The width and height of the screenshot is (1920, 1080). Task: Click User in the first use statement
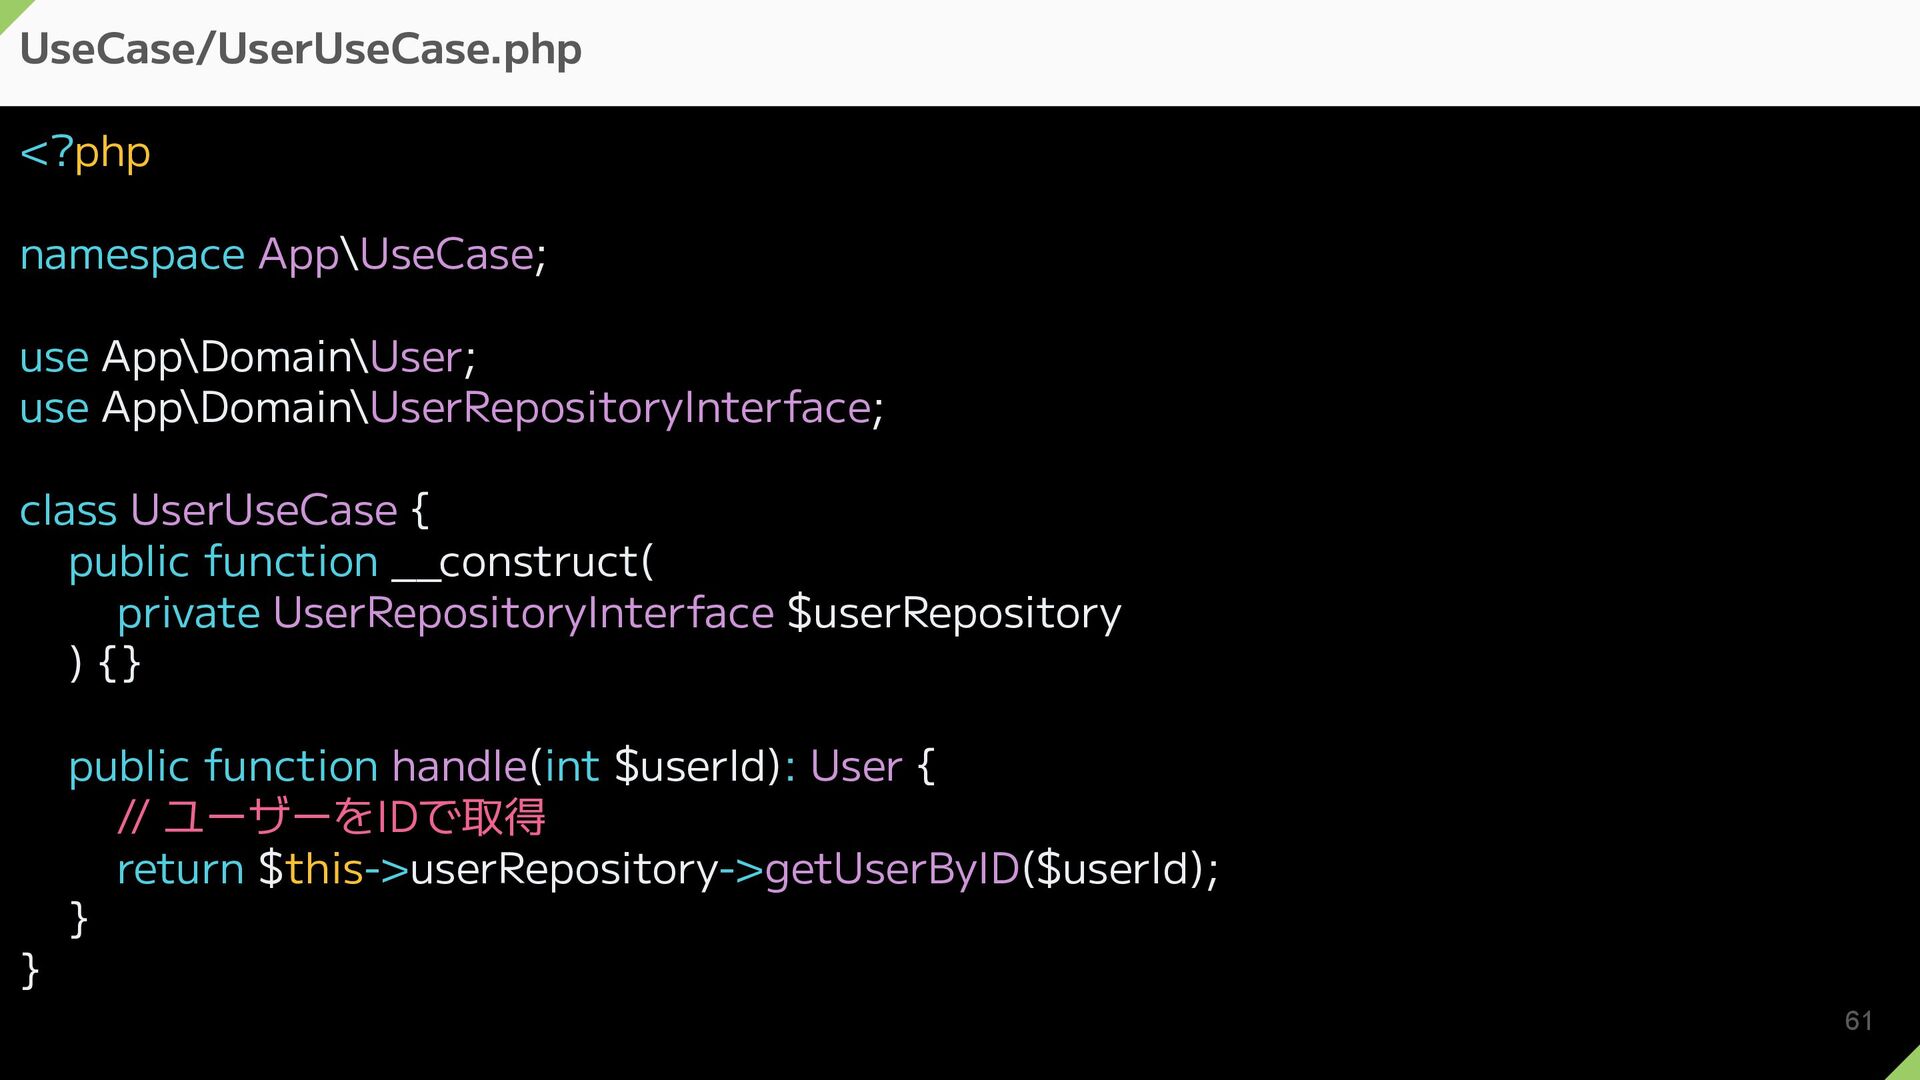(416, 357)
